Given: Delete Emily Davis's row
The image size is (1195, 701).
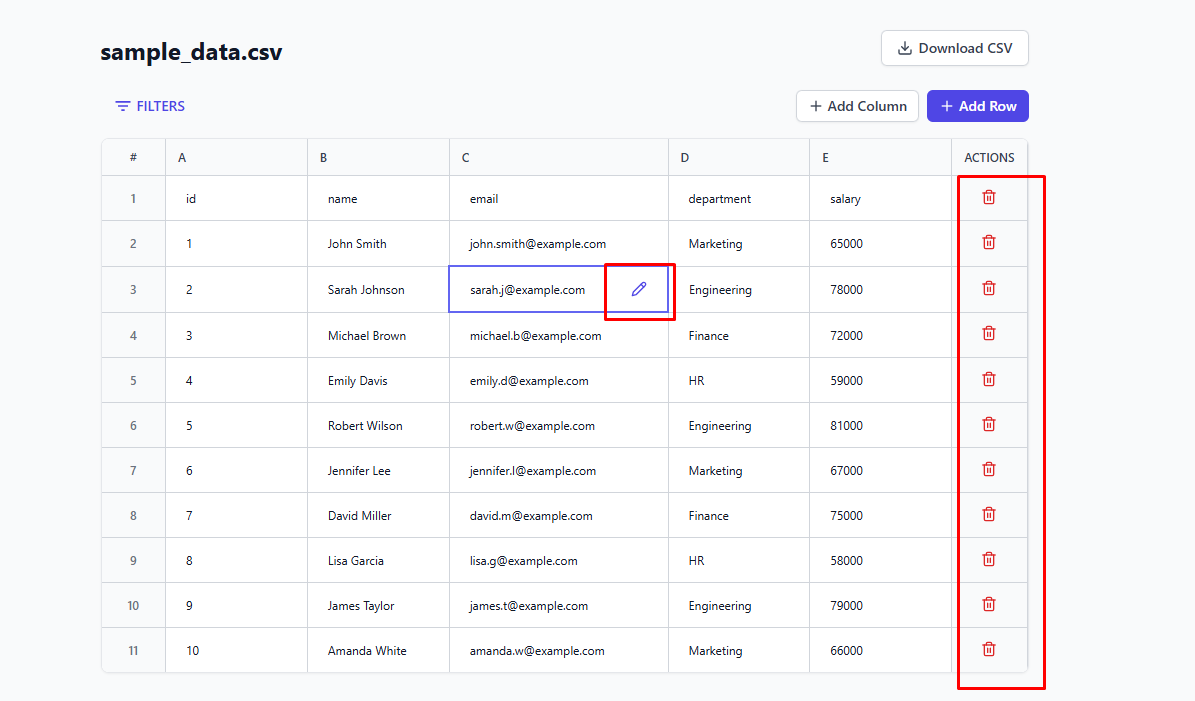Looking at the screenshot, I should pyautogui.click(x=989, y=379).
